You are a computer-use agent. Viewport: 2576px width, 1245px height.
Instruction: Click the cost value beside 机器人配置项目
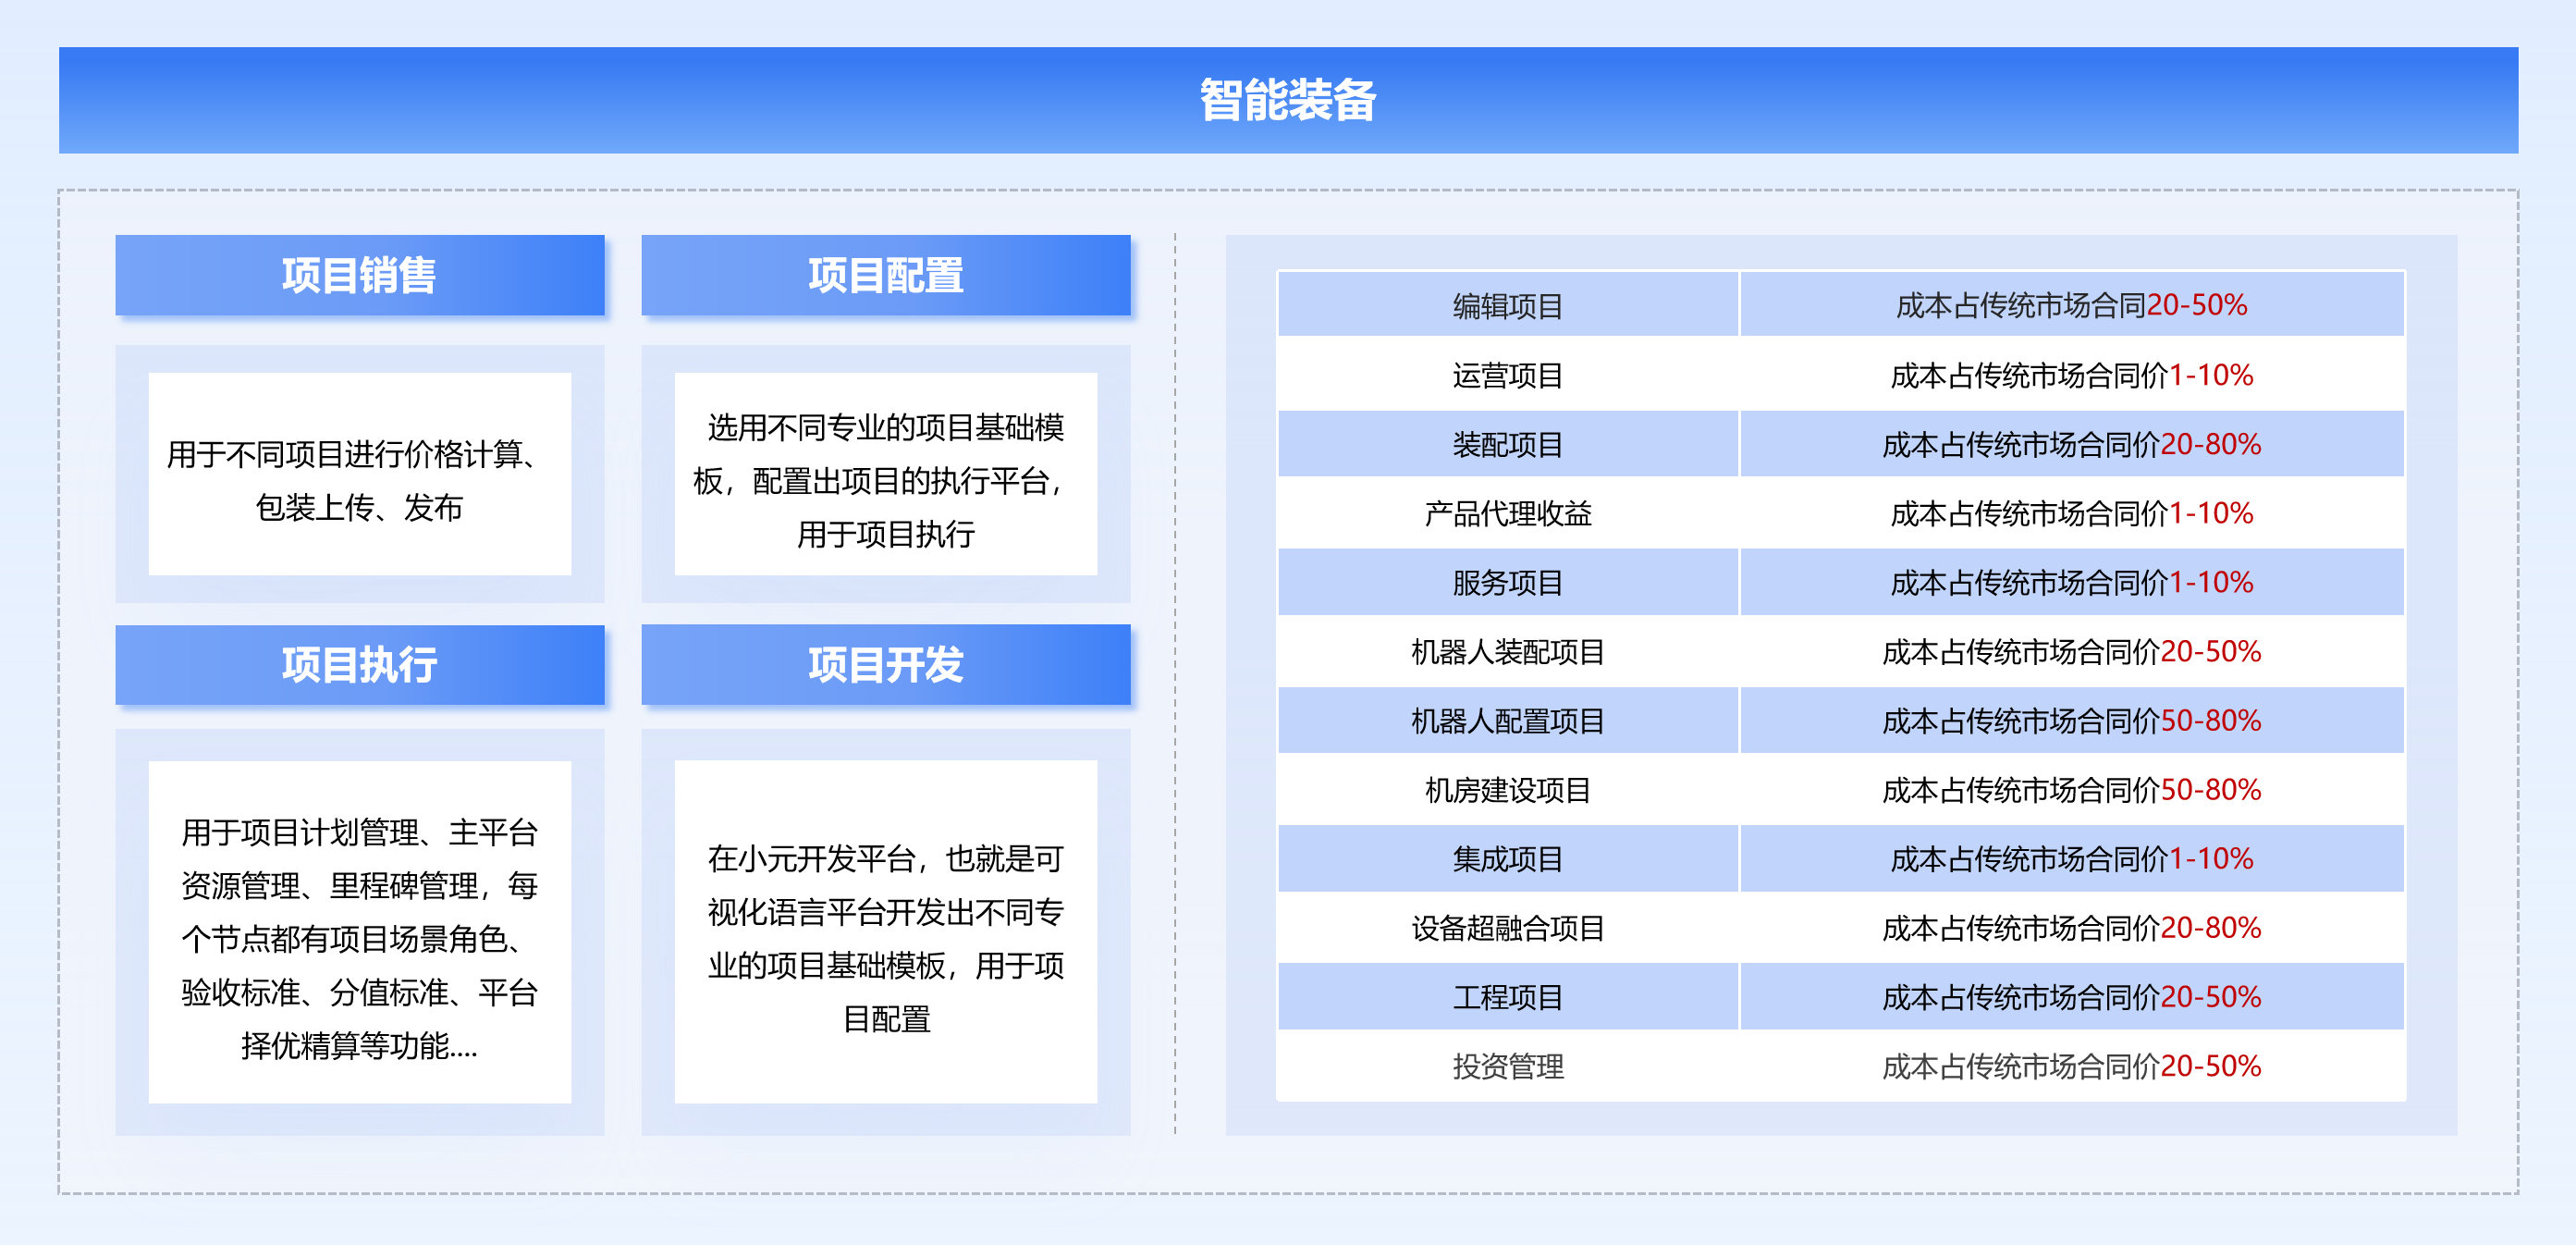pos(2072,720)
